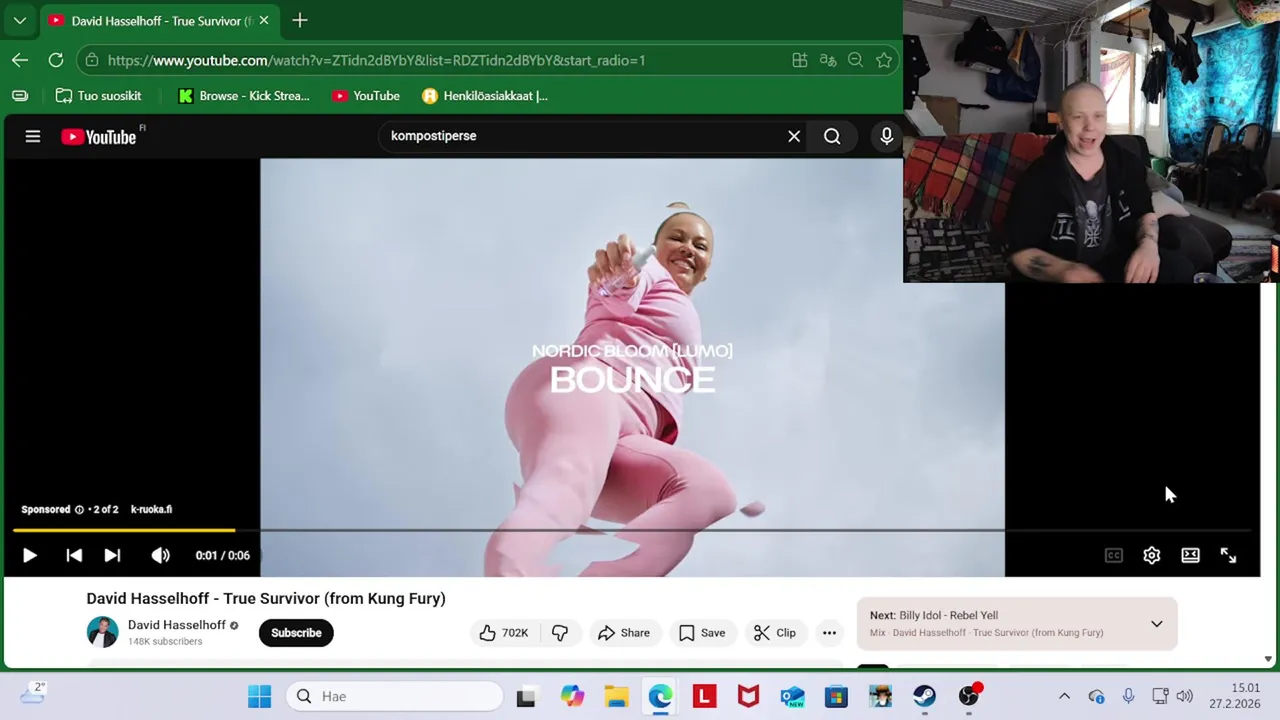Open the Browse - Kick Strea... bookmark
The height and width of the screenshot is (720, 1280).
244,96
